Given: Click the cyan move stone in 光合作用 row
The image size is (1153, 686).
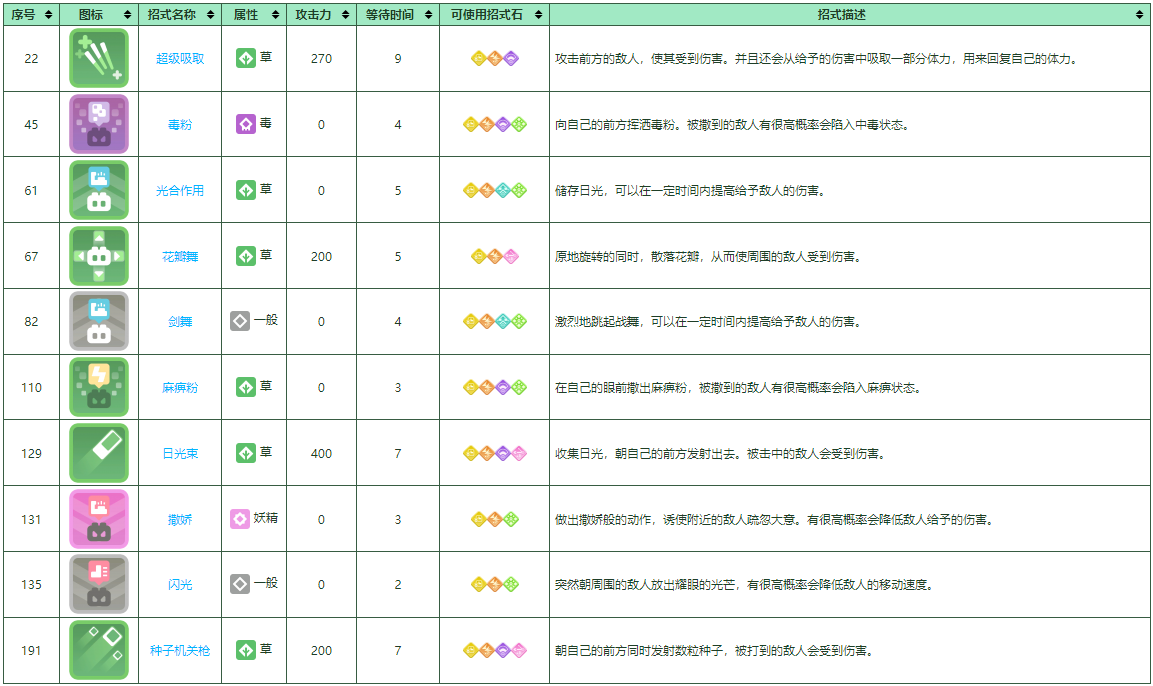Looking at the screenshot, I should (503, 190).
